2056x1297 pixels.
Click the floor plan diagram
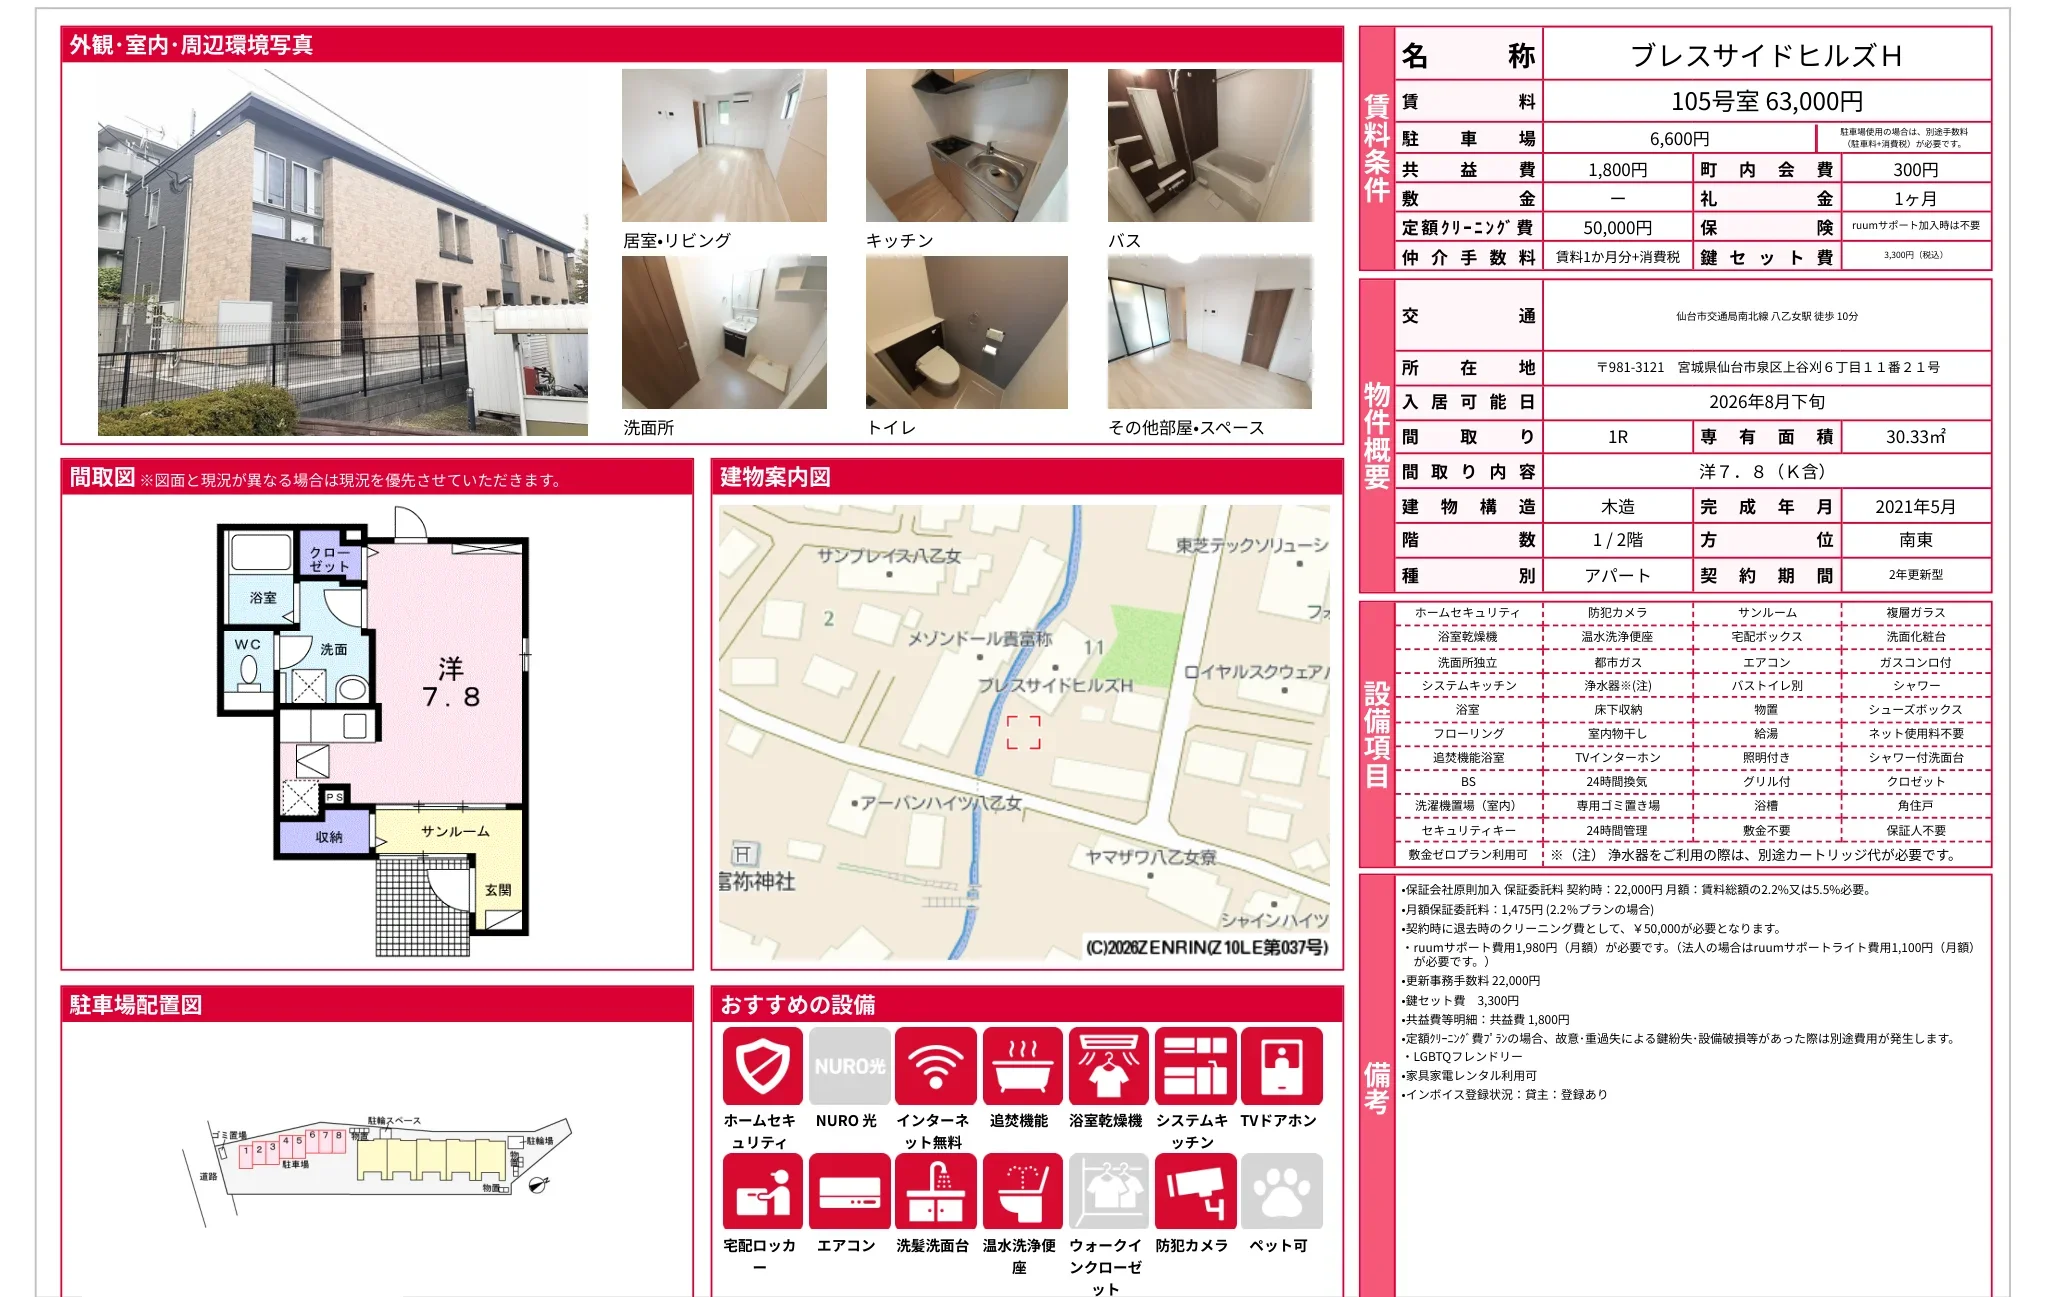(x=373, y=732)
